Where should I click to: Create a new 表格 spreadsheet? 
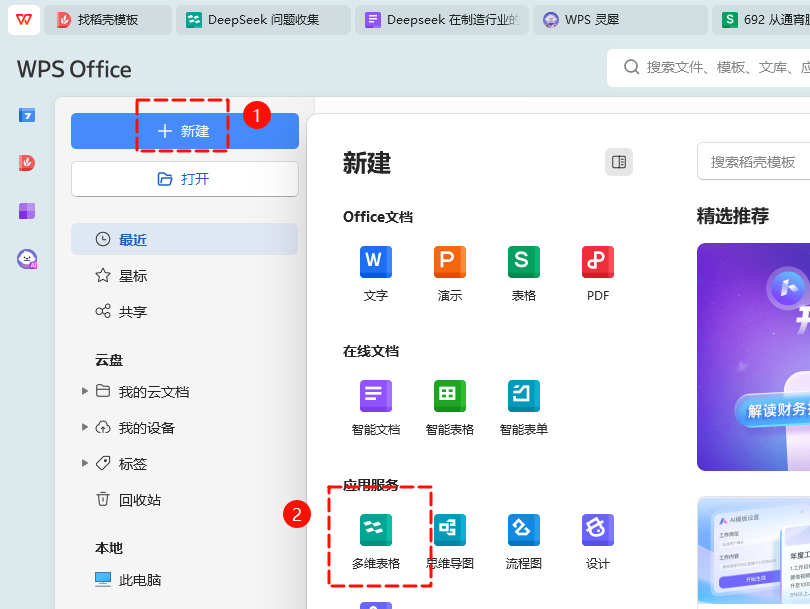point(524,274)
